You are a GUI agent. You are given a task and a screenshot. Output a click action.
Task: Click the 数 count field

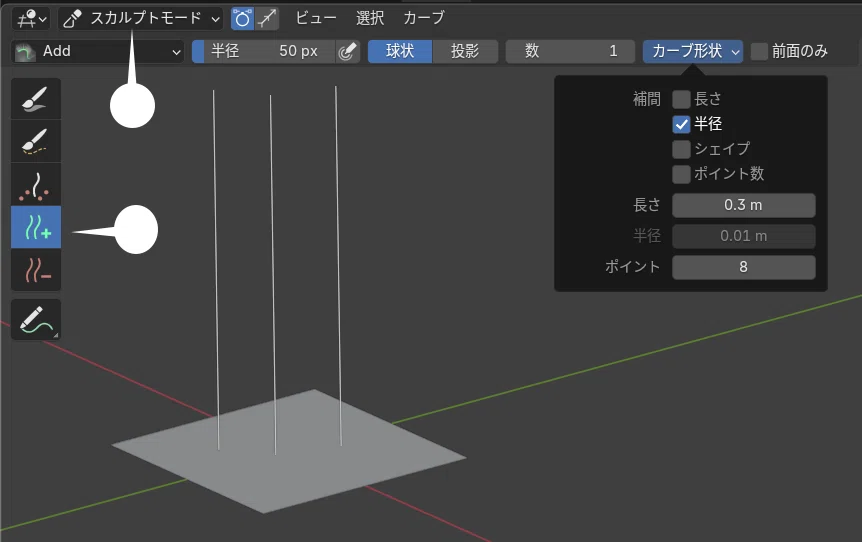pyautogui.click(x=570, y=52)
